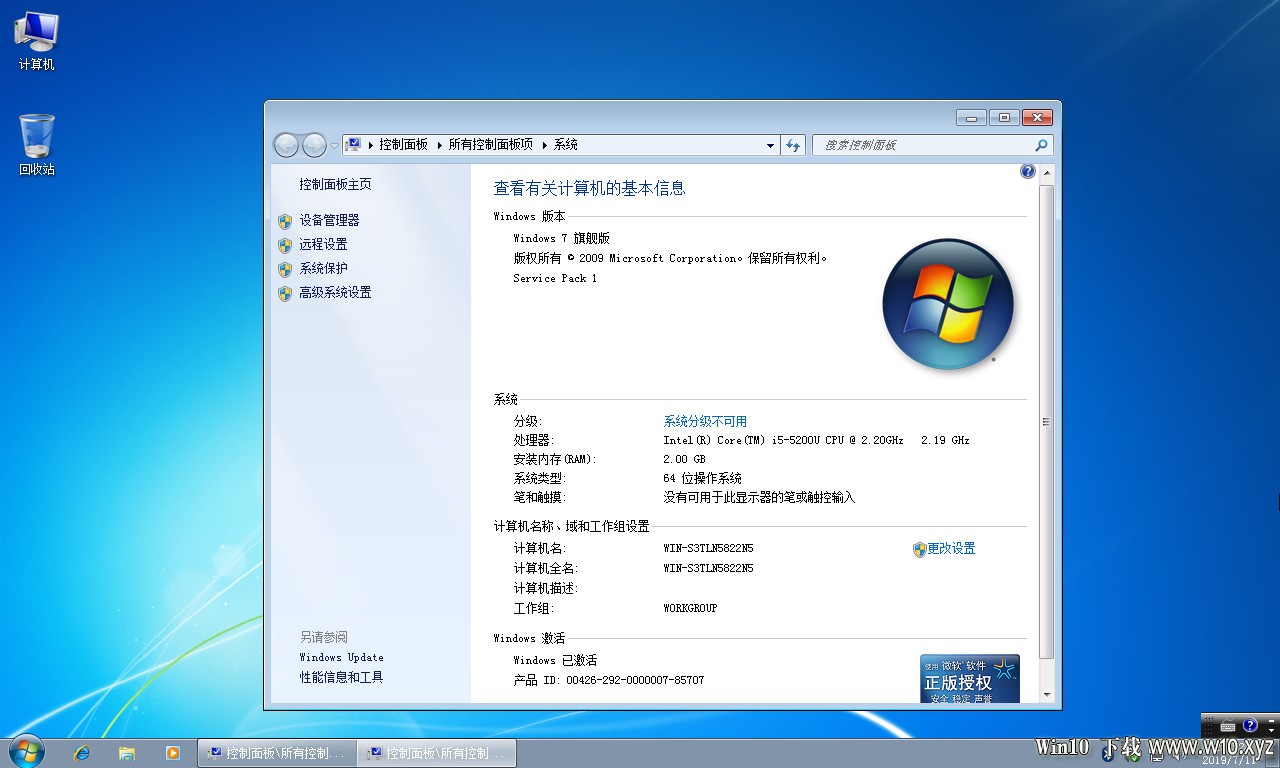Screen dimensions: 1280x768
Task: Expand breadcrumb arrow before 控制面板
Action: point(370,145)
